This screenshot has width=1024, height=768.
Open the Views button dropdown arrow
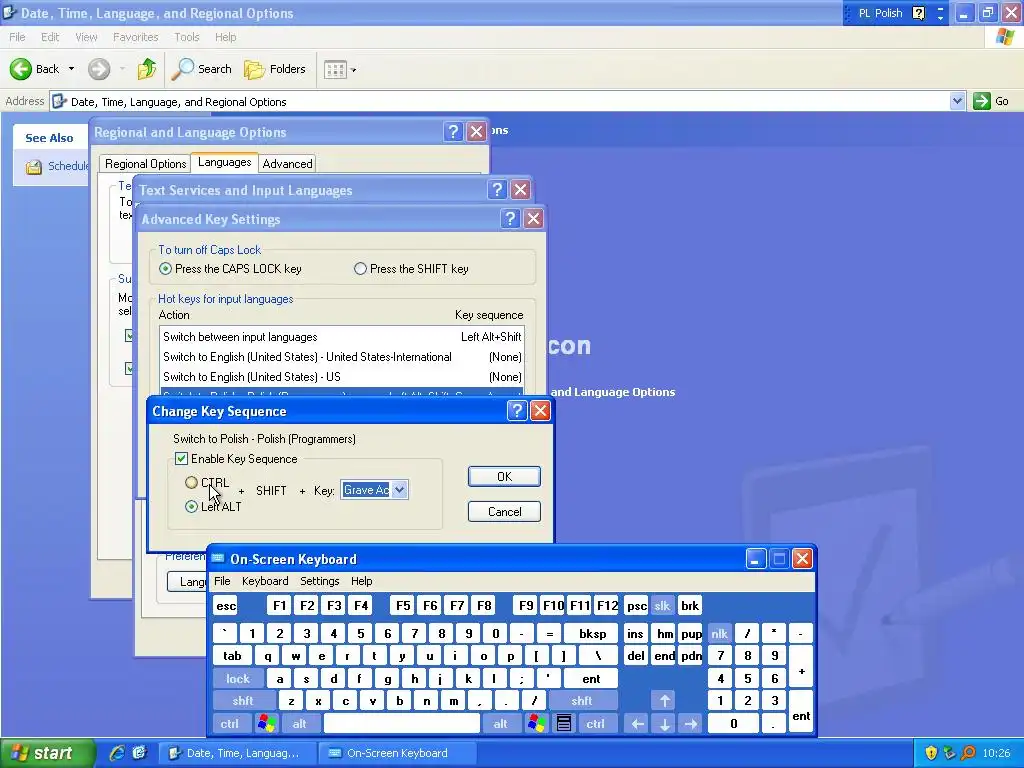(x=353, y=69)
